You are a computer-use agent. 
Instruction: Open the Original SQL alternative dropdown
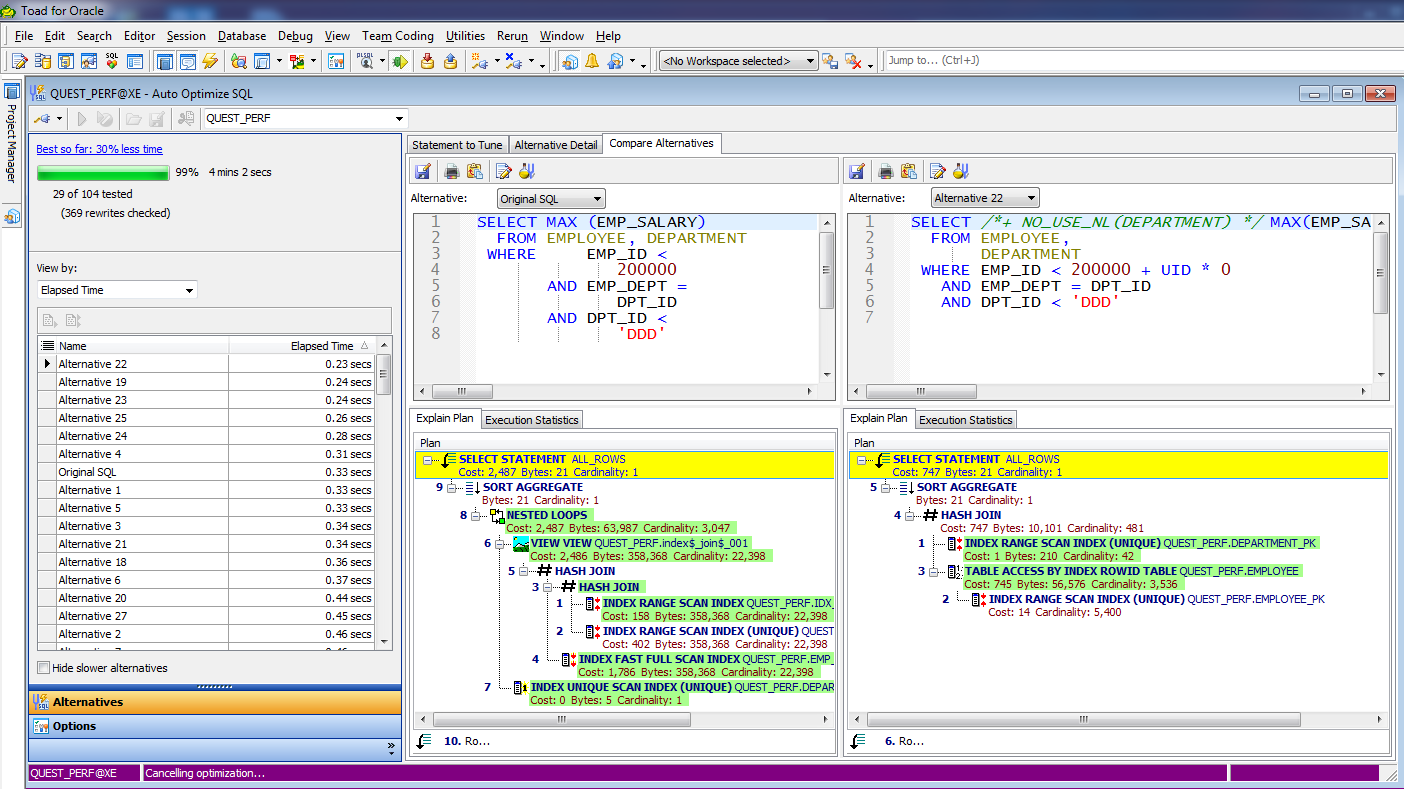pyautogui.click(x=551, y=199)
